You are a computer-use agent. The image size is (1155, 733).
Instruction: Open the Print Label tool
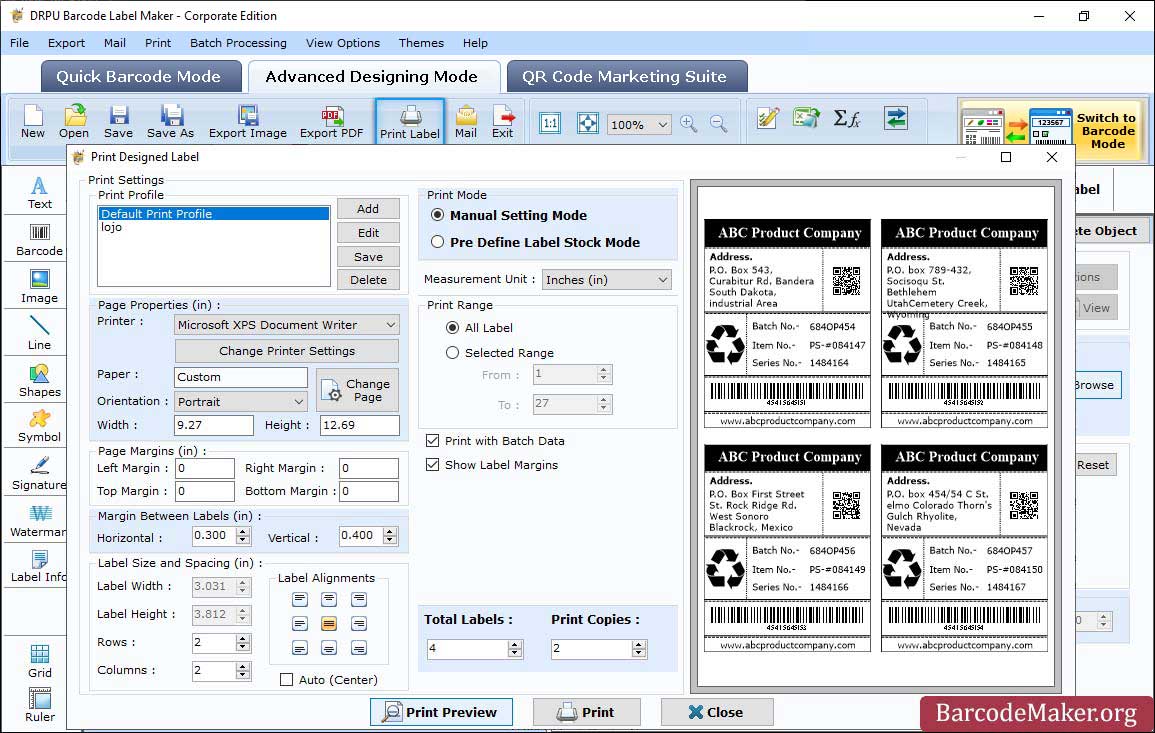[410, 122]
